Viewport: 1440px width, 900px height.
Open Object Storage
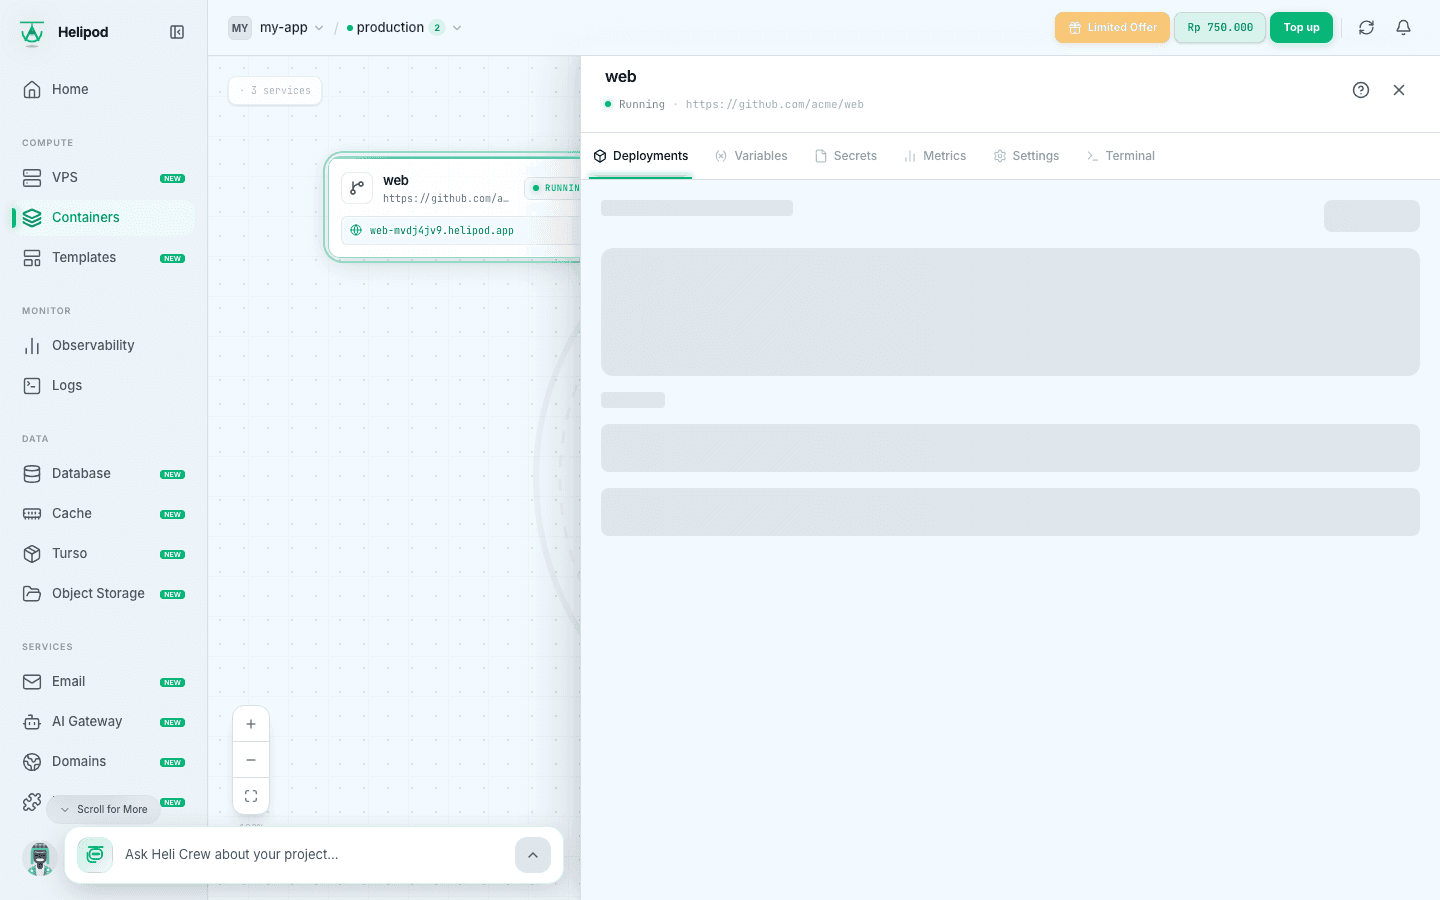103,593
